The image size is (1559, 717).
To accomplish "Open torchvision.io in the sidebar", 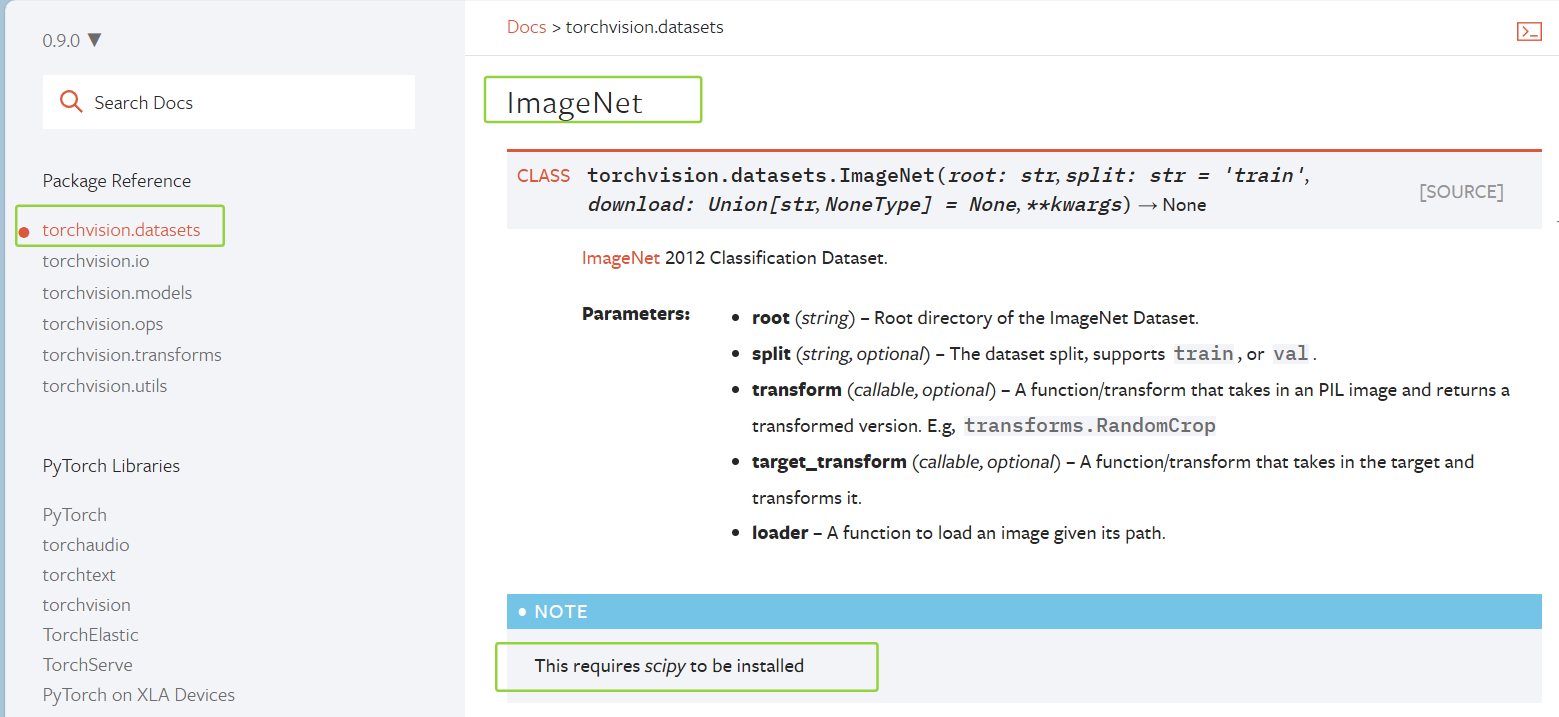I will pyautogui.click(x=95, y=261).
